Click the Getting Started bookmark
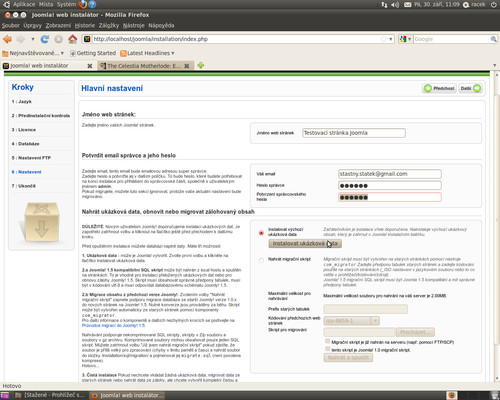The height and width of the screenshot is (400, 500). [93, 53]
